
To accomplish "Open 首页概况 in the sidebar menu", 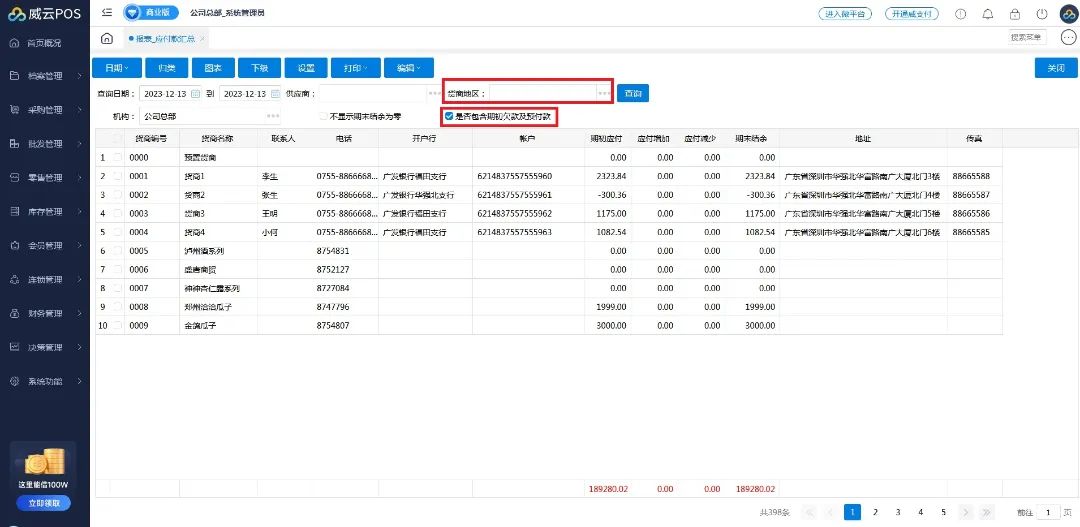I will pos(45,43).
